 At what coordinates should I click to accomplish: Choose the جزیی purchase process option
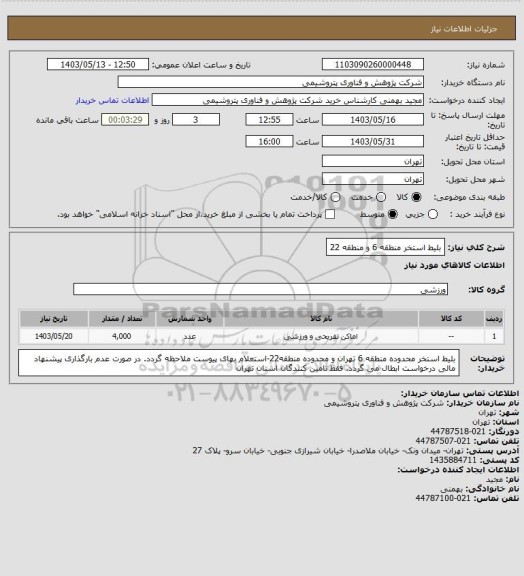(x=433, y=214)
